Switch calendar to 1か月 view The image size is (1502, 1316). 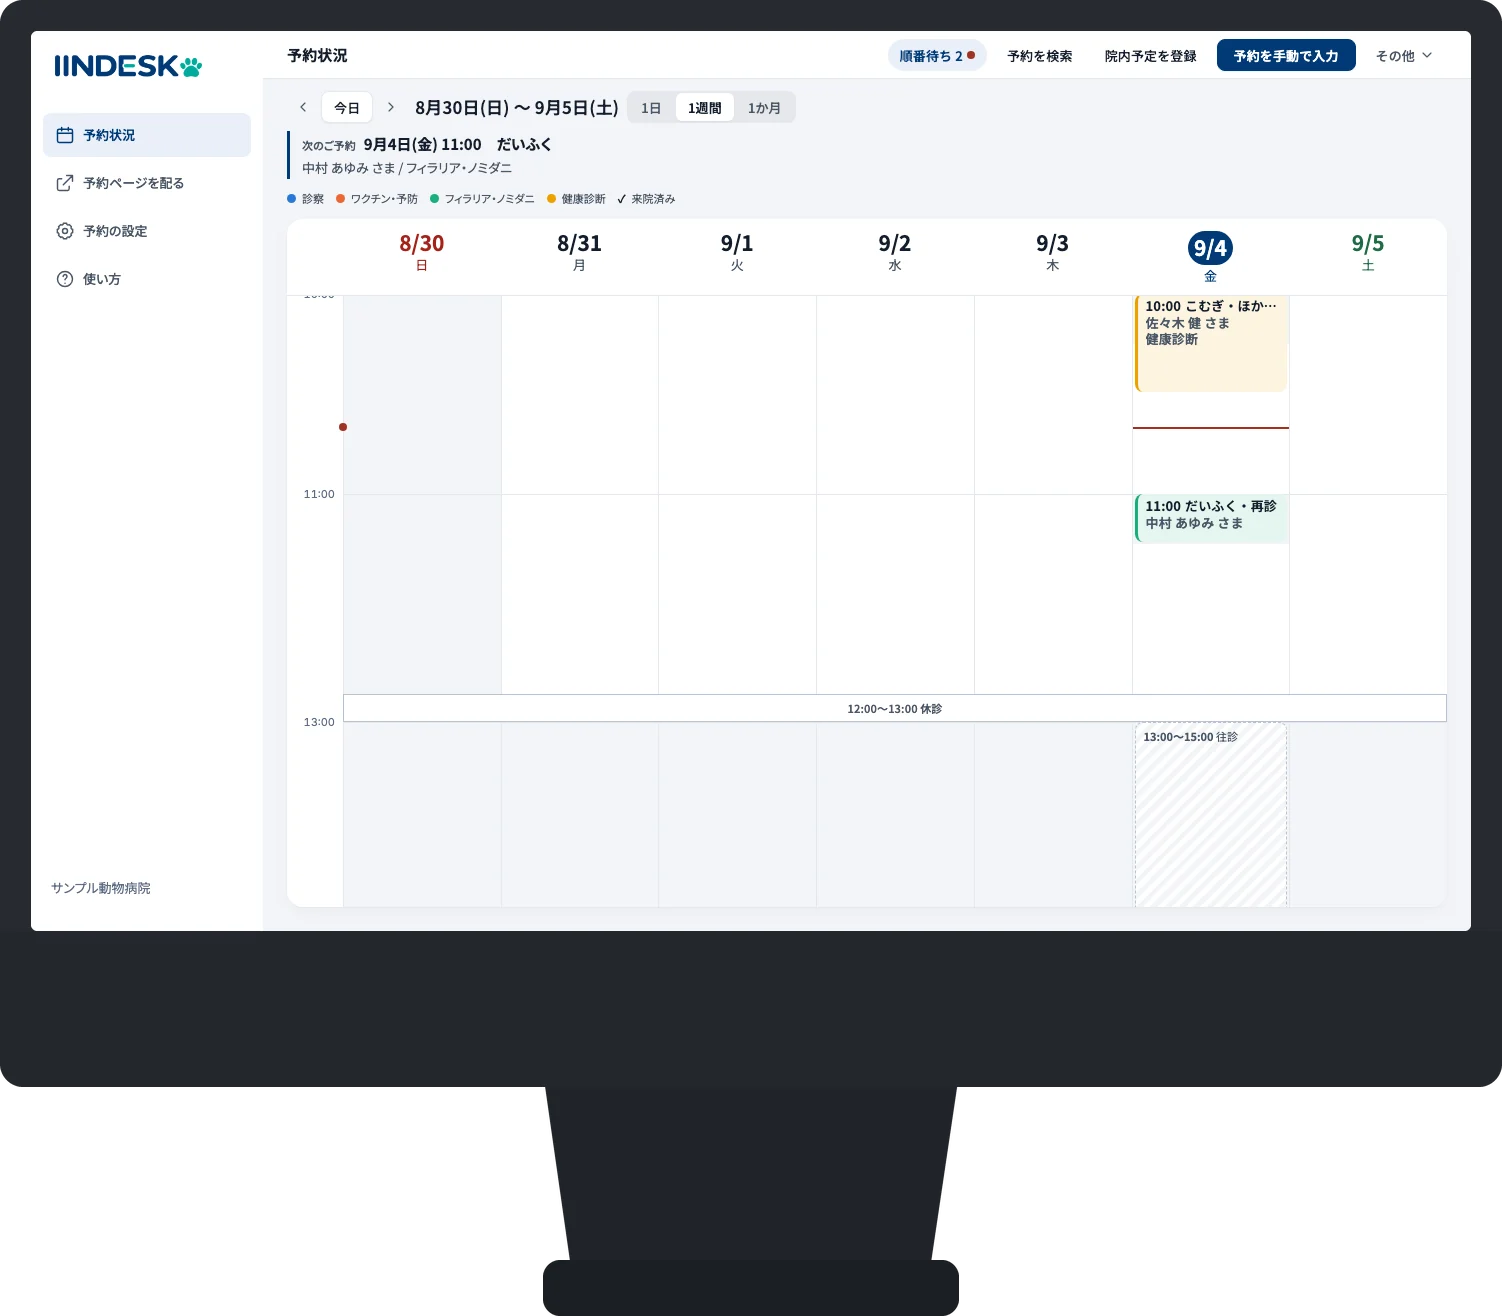764,108
